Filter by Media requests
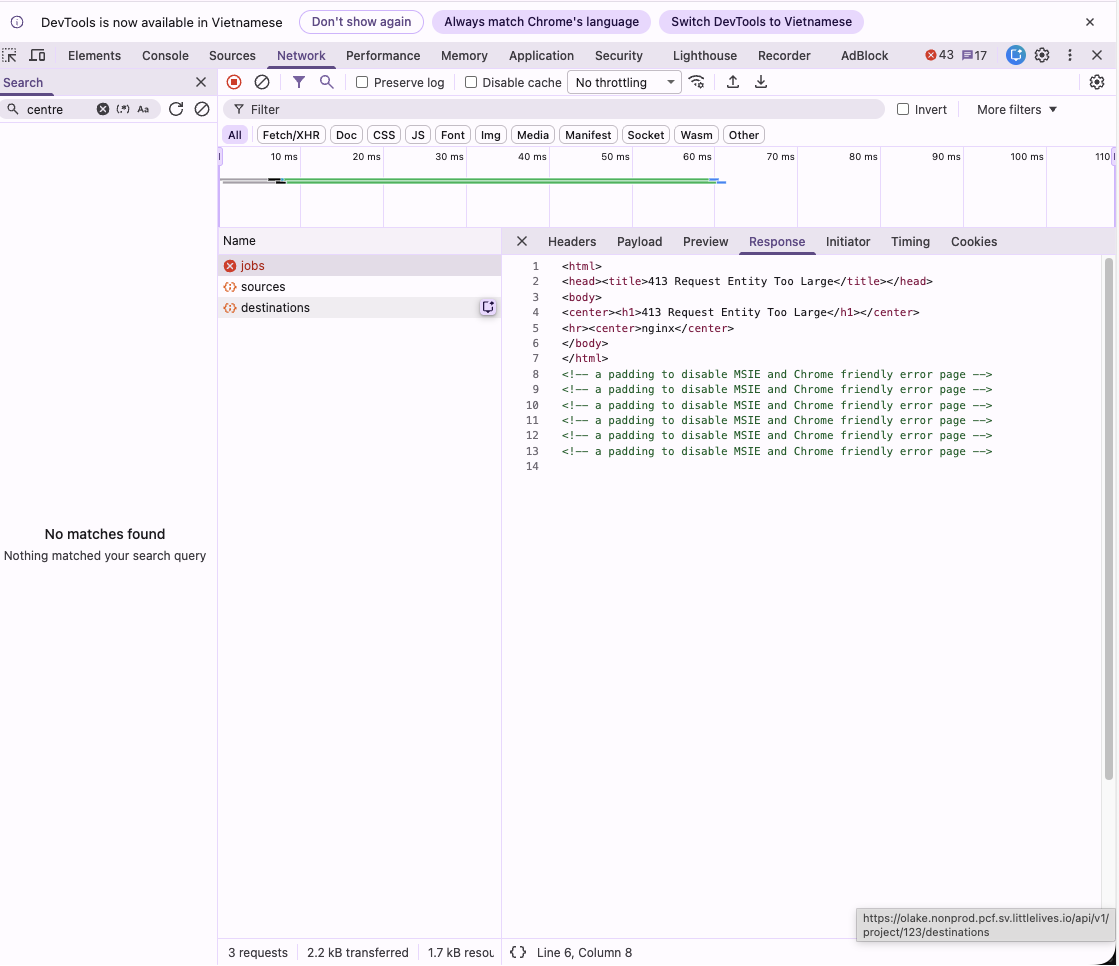 tap(533, 135)
